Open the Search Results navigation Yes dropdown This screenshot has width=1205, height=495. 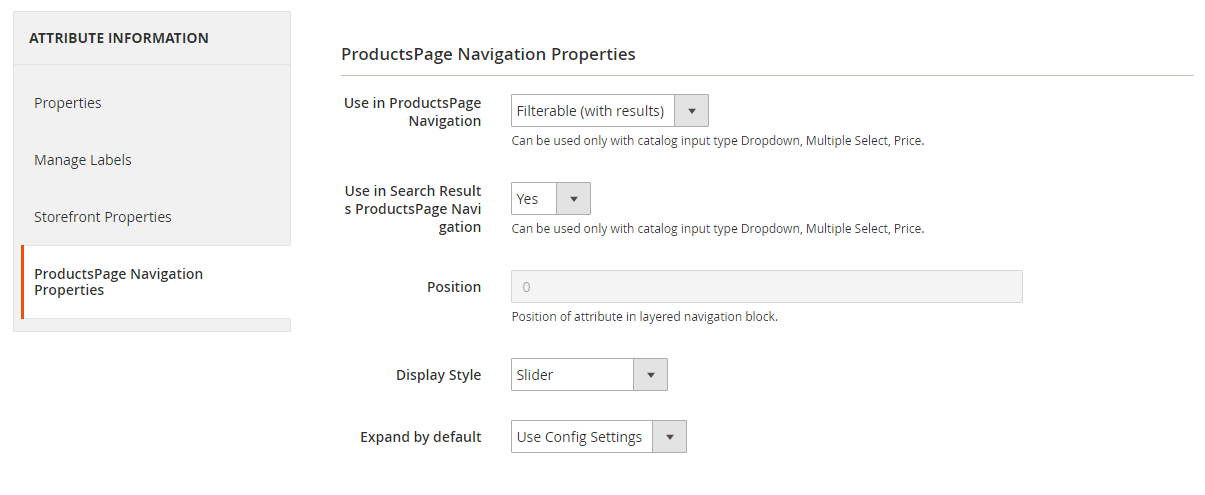533,199
